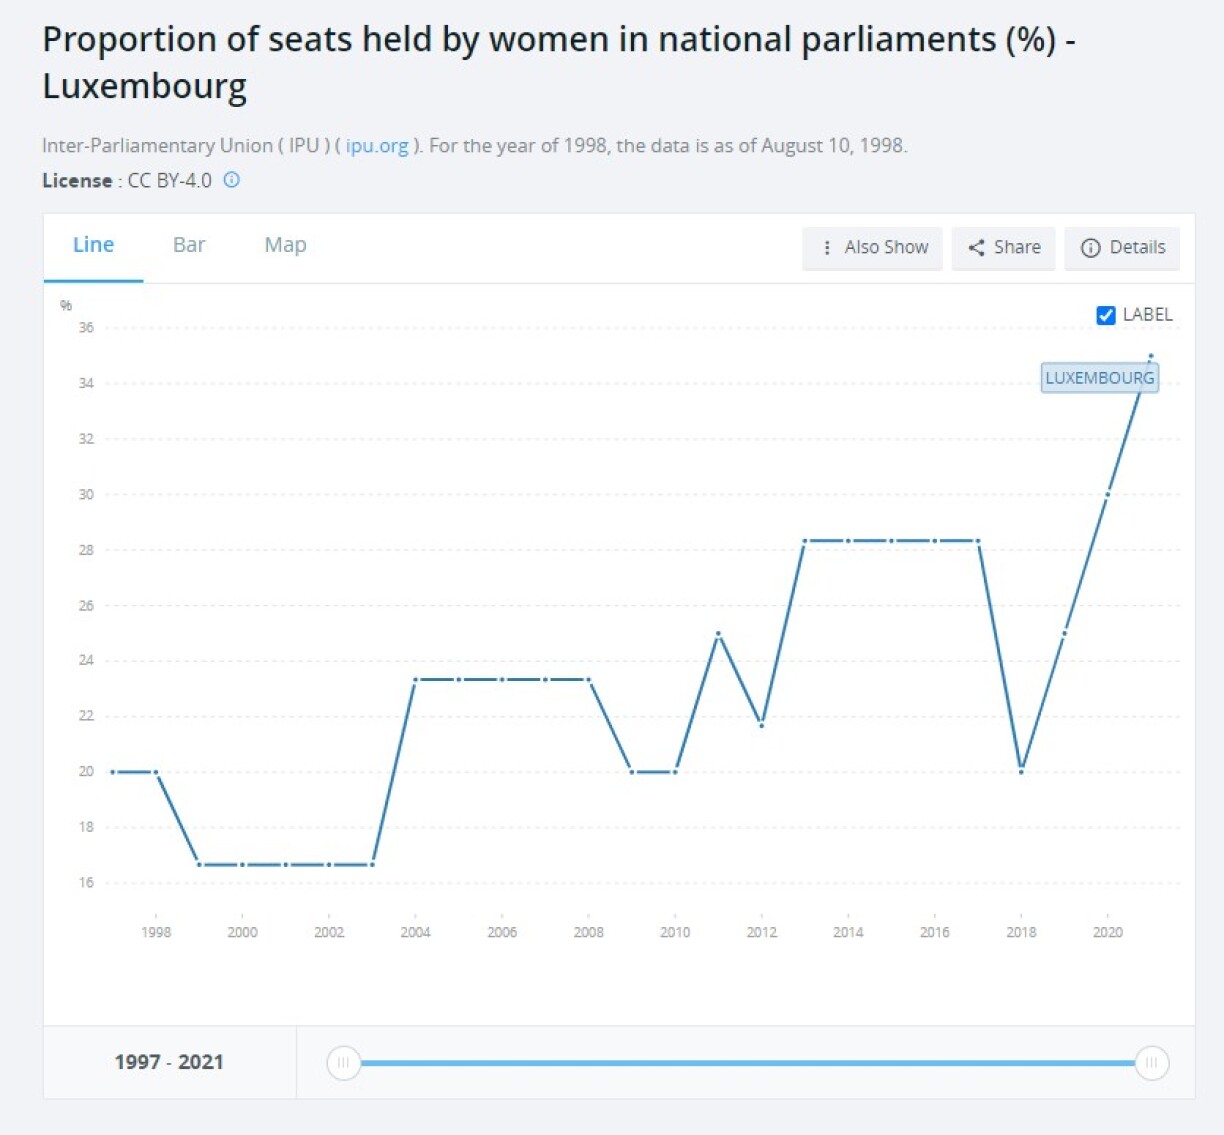Open the Map view tab
This screenshot has height=1135, width=1224.
click(x=285, y=245)
